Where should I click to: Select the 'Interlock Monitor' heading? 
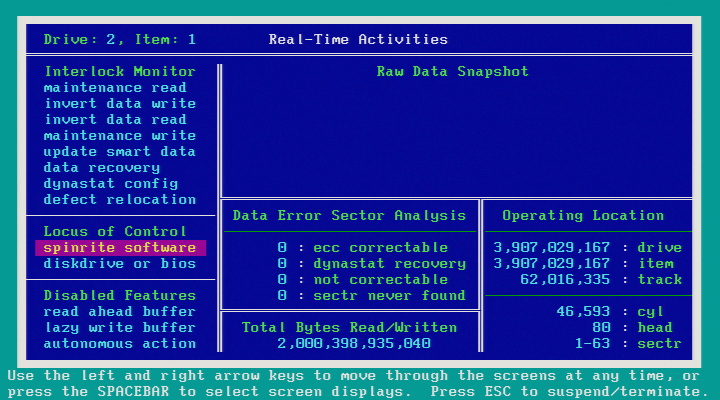(x=120, y=72)
